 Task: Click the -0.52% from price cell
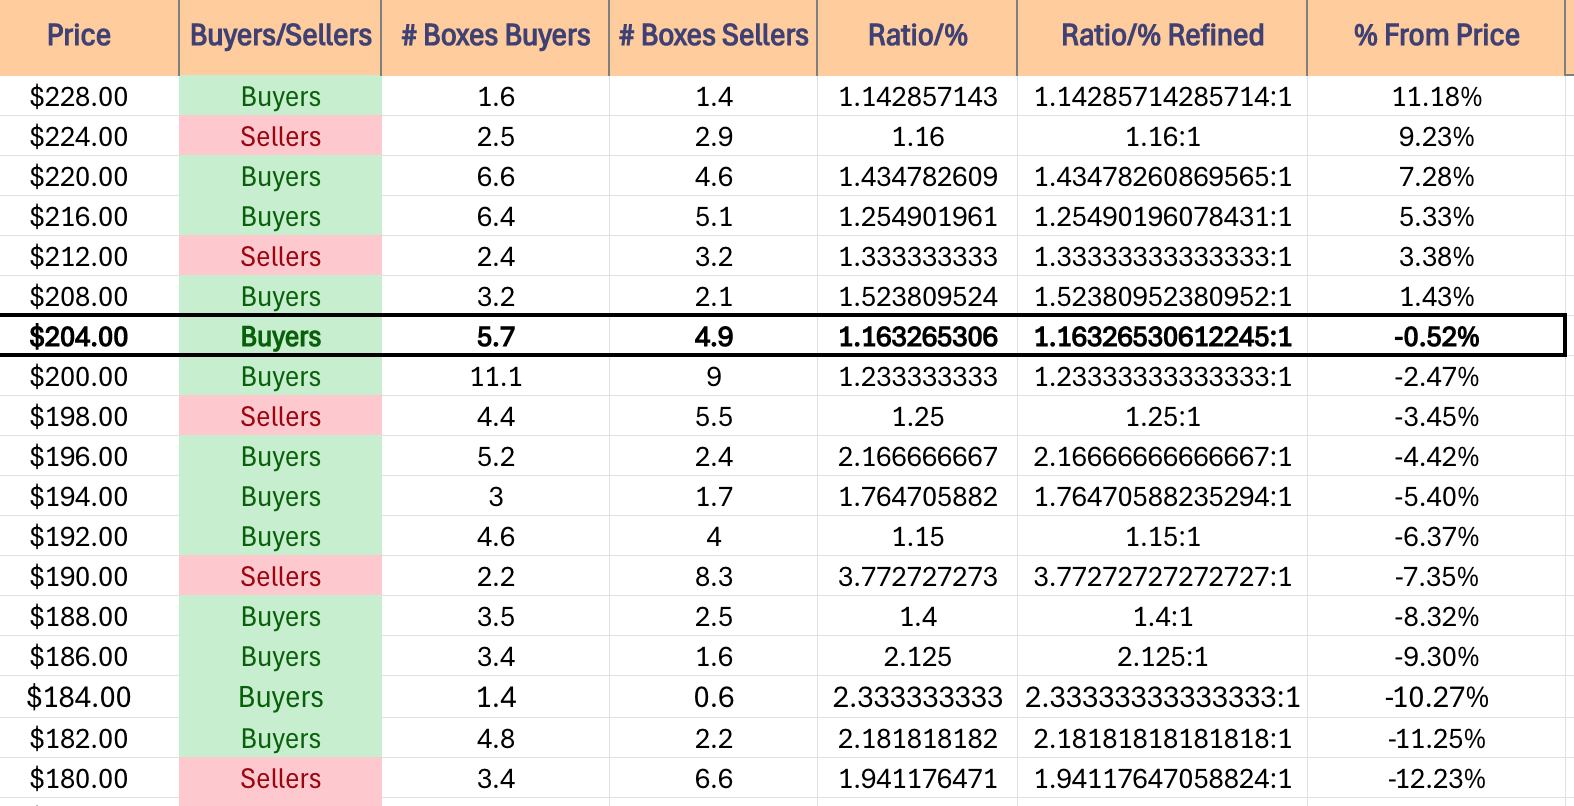[1436, 337]
